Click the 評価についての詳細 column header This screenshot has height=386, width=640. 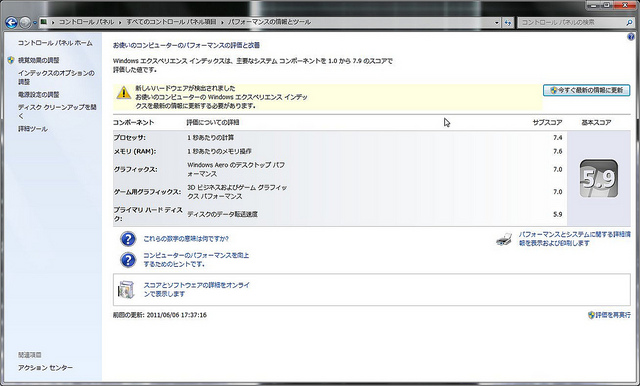pyautogui.click(x=213, y=122)
